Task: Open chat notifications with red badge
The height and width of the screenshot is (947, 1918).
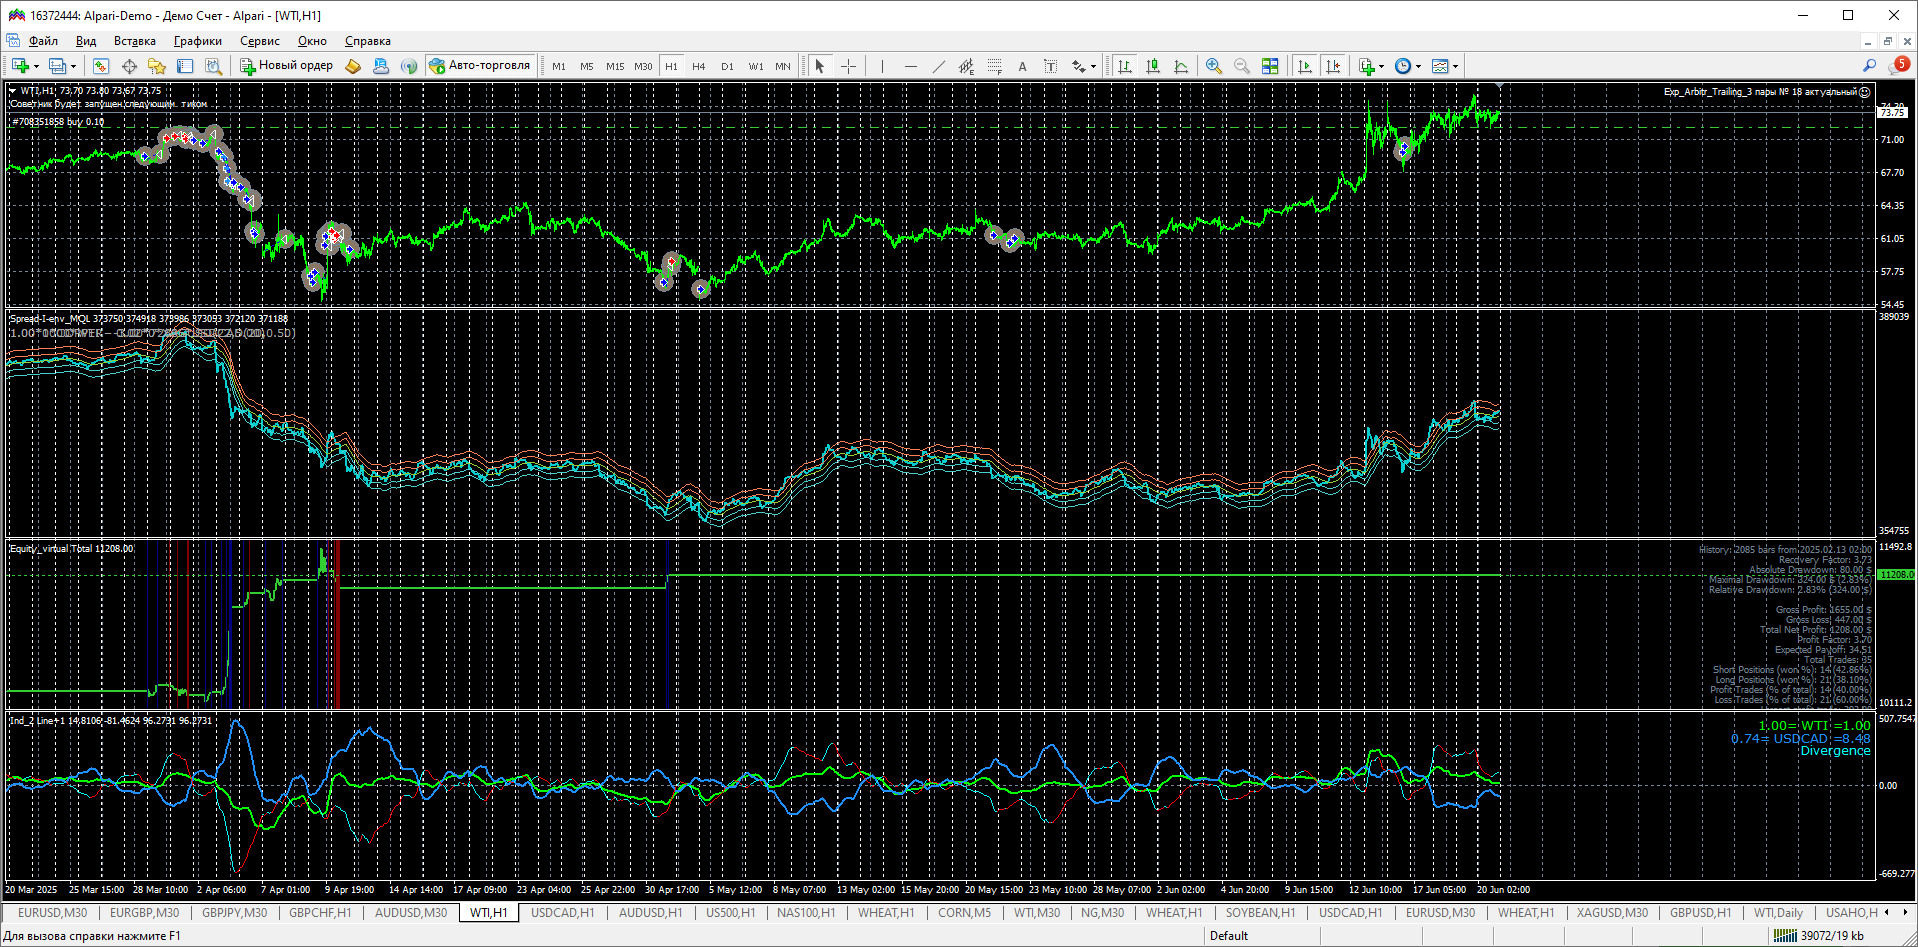Action: tap(1900, 65)
